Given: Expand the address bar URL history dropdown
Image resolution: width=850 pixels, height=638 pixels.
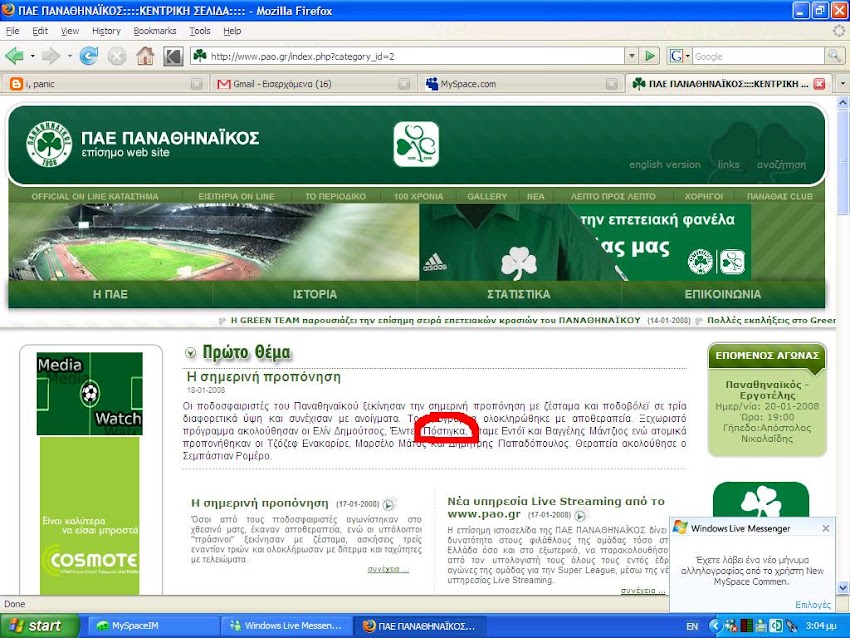Looking at the screenshot, I should click(632, 56).
